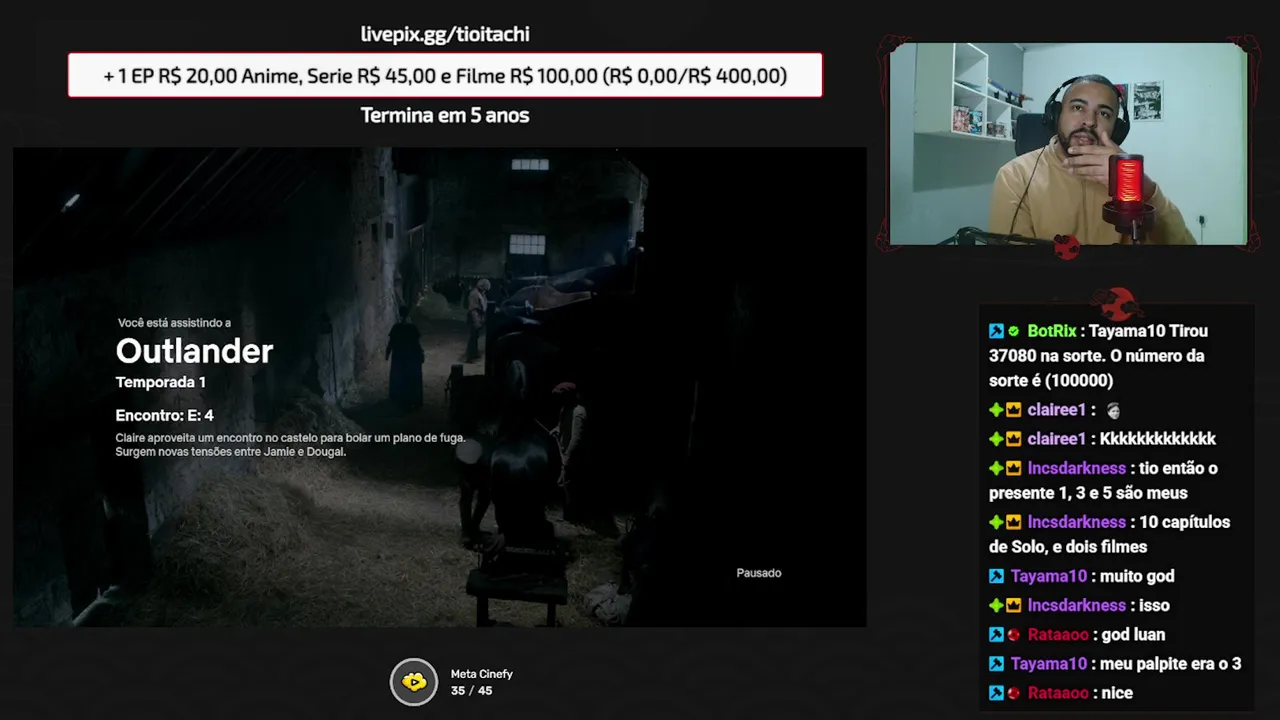Screen dimensions: 1280x720
Task: Click Incsdarkness username on '10 capítulos' message
Action: 1076,522
